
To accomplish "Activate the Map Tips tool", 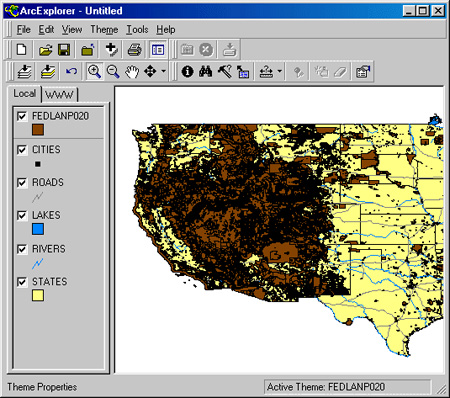I will coord(243,71).
